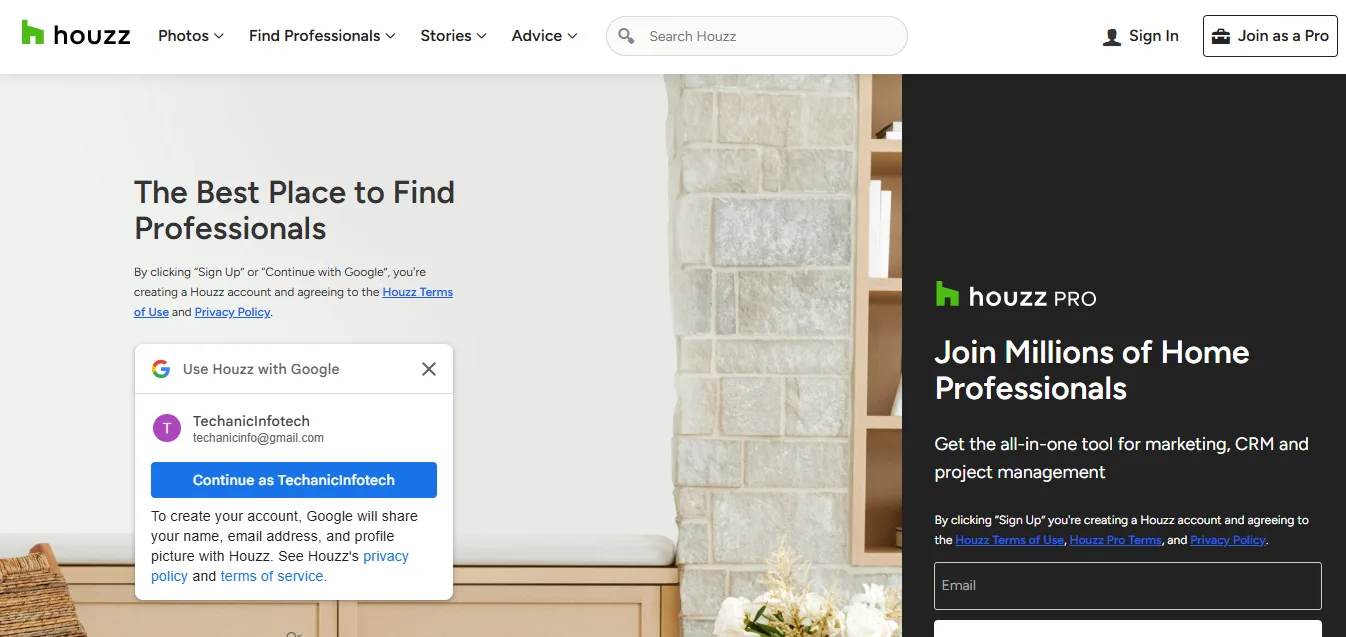Viewport: 1346px width, 637px height.
Task: Open the Advice menu
Action: click(544, 36)
